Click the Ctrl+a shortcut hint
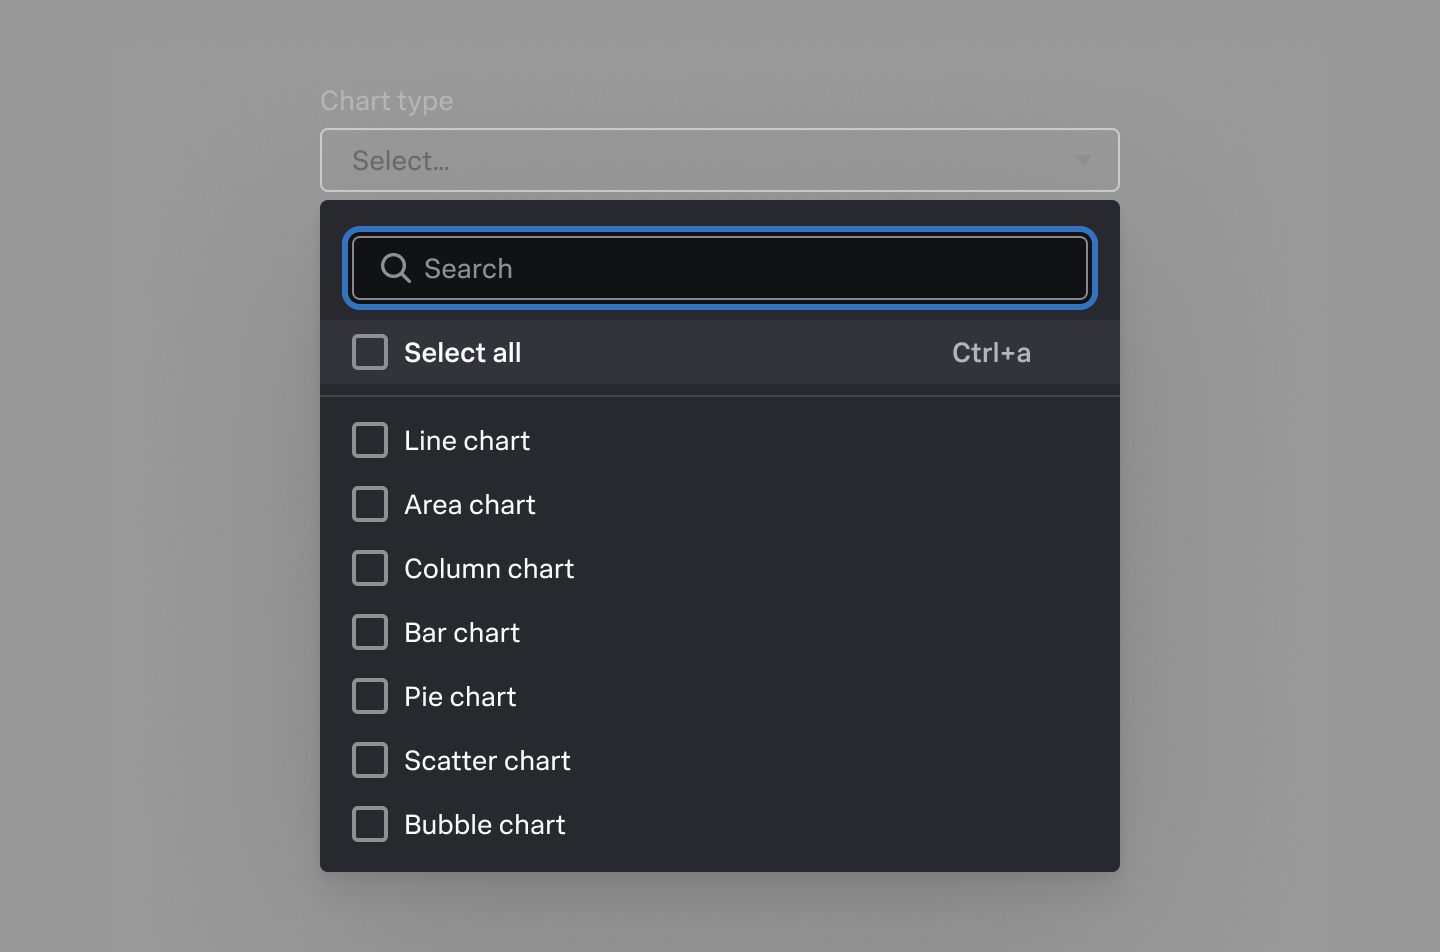The width and height of the screenshot is (1440, 952). point(992,352)
